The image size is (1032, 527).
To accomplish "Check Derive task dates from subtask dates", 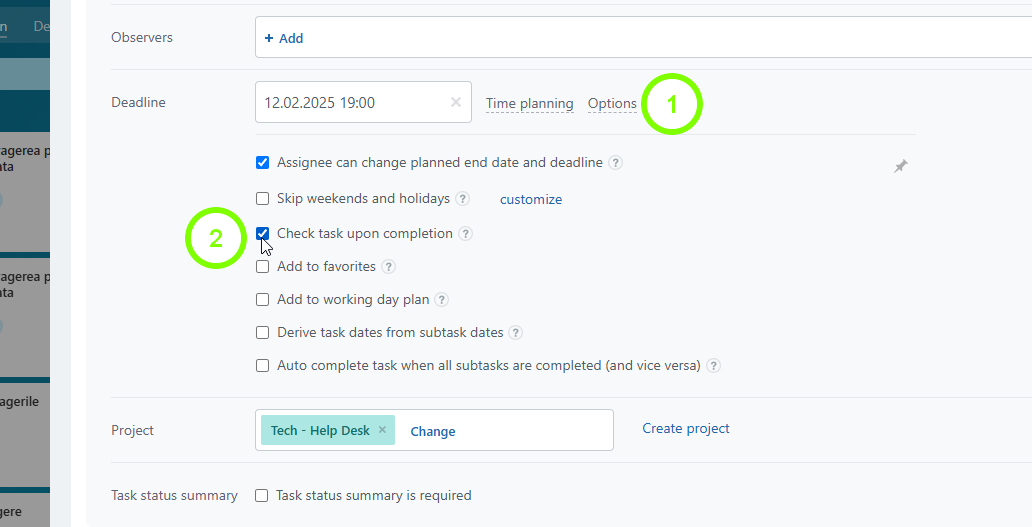I will pyautogui.click(x=263, y=332).
